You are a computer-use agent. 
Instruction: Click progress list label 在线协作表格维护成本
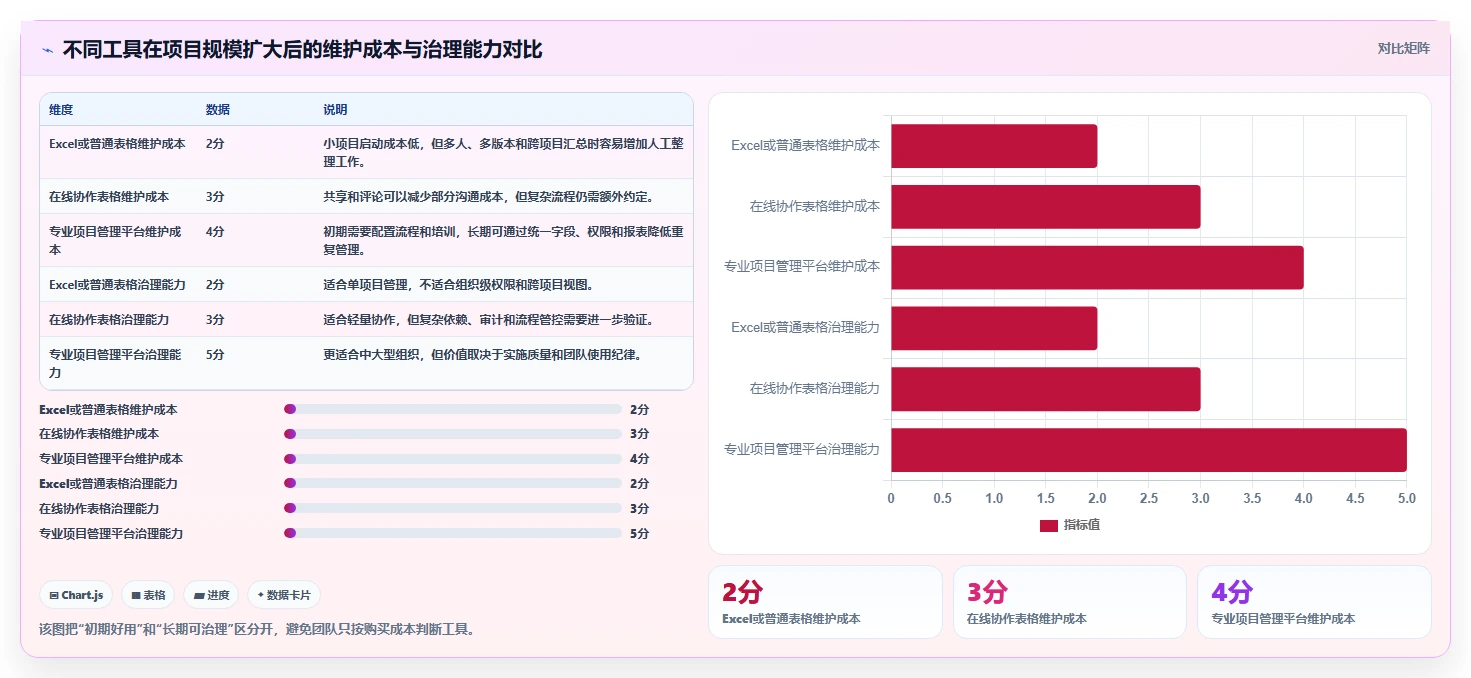click(99, 434)
